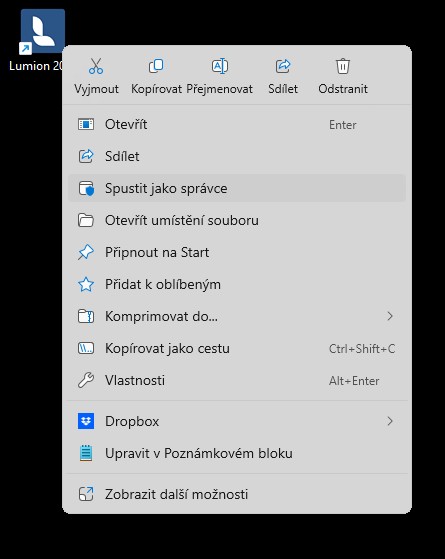Screen dimensions: 445x559
Task: Expand Zobrazit další možnosti for more options
Action: tap(237, 494)
